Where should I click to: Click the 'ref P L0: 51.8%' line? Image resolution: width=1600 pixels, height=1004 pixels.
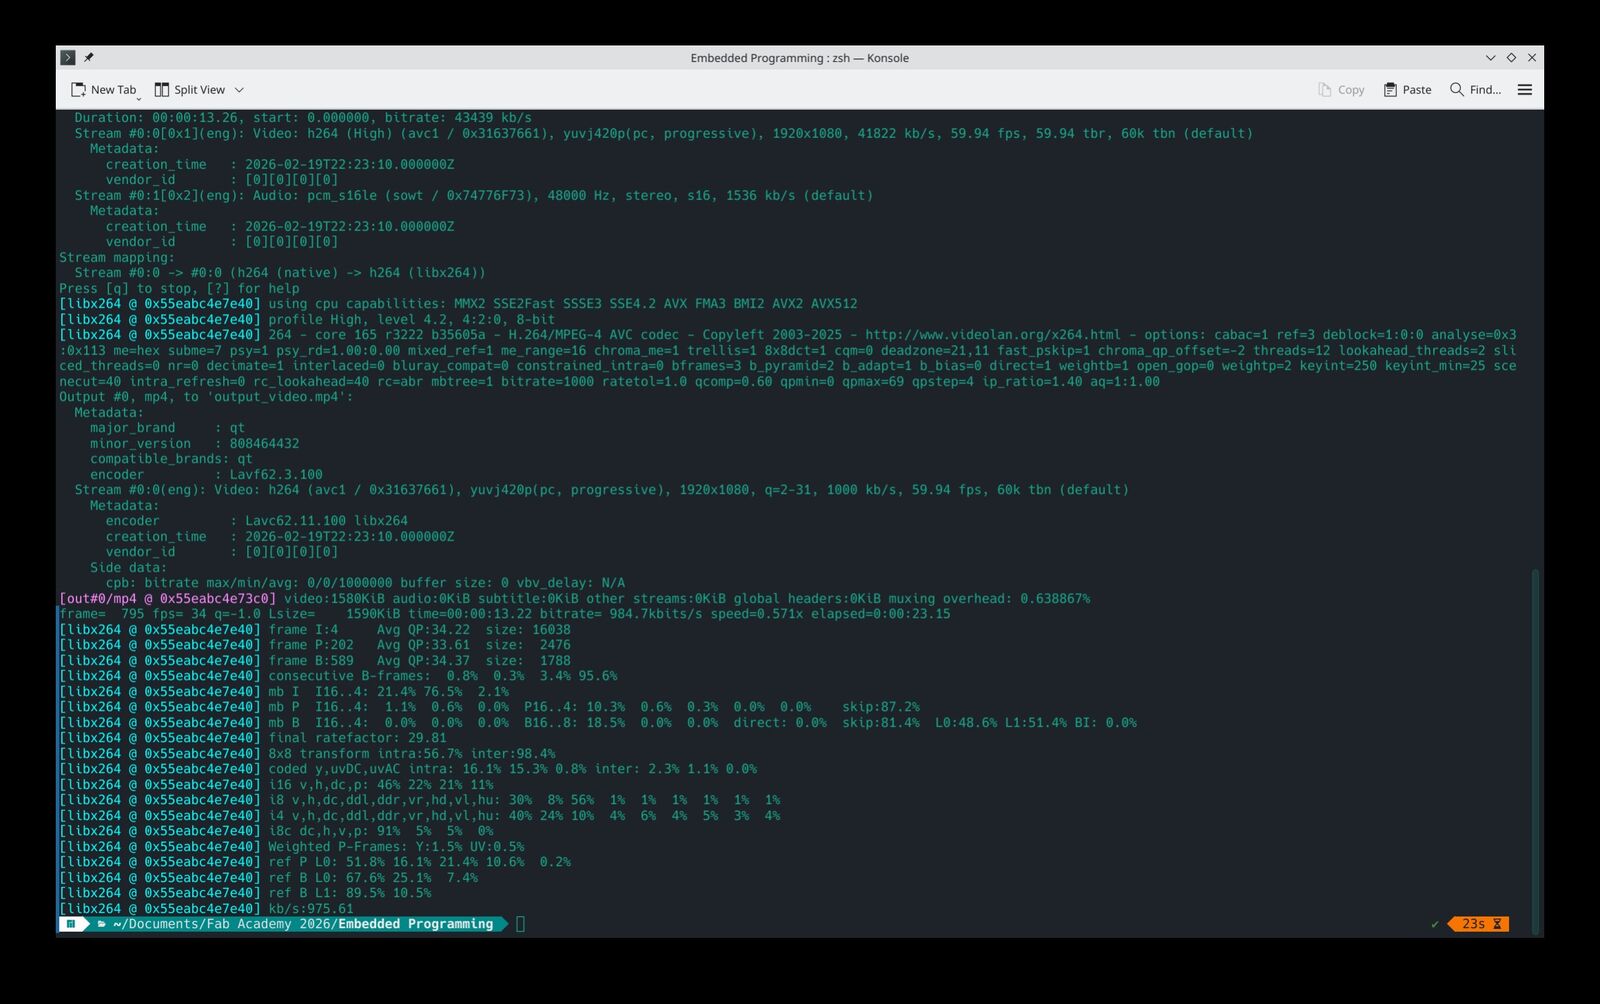(x=315, y=862)
